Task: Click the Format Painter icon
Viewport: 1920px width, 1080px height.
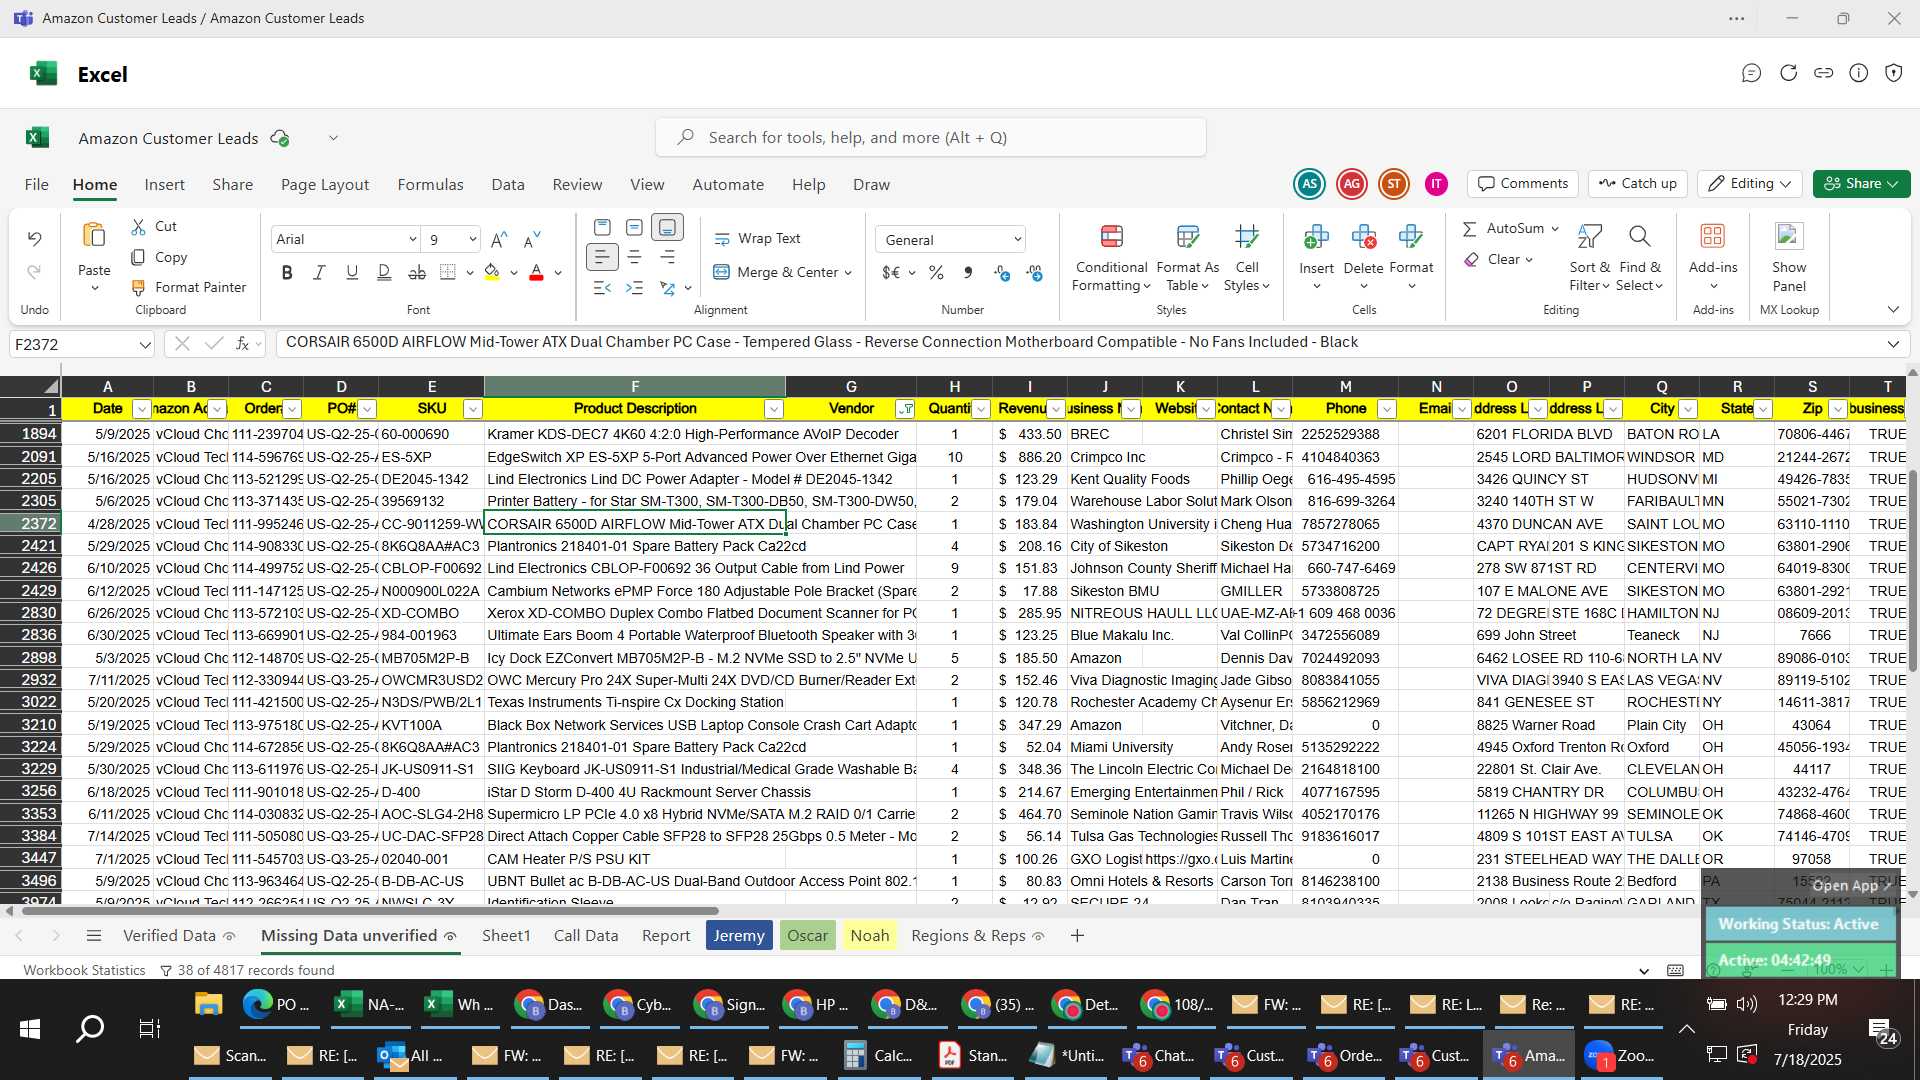Action: tap(138, 287)
